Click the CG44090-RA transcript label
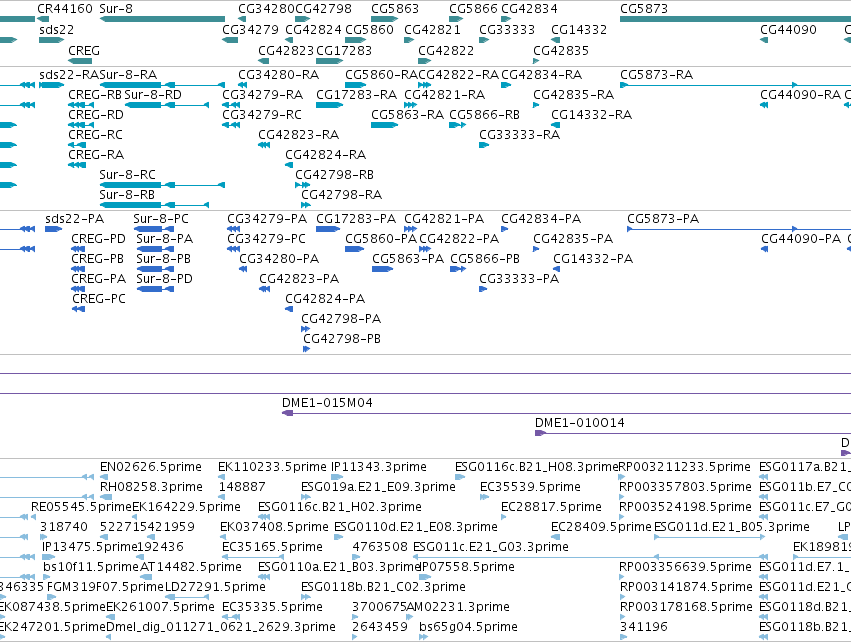The height and width of the screenshot is (642, 851). click(801, 94)
